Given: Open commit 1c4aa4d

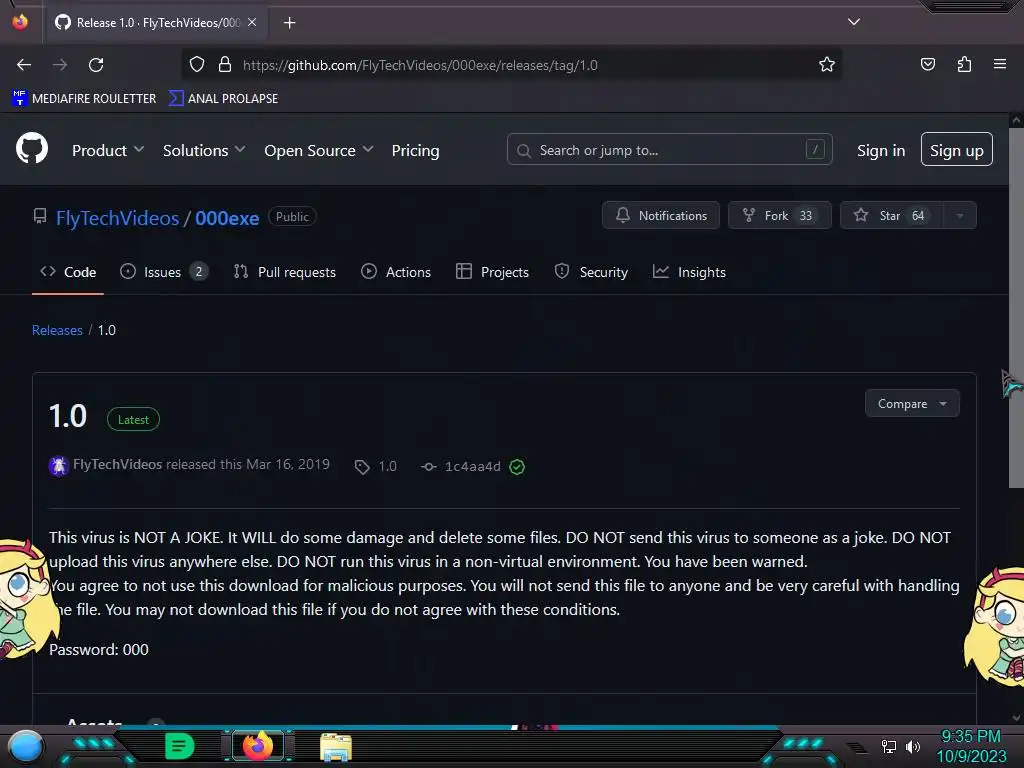Looking at the screenshot, I should pos(462,466).
